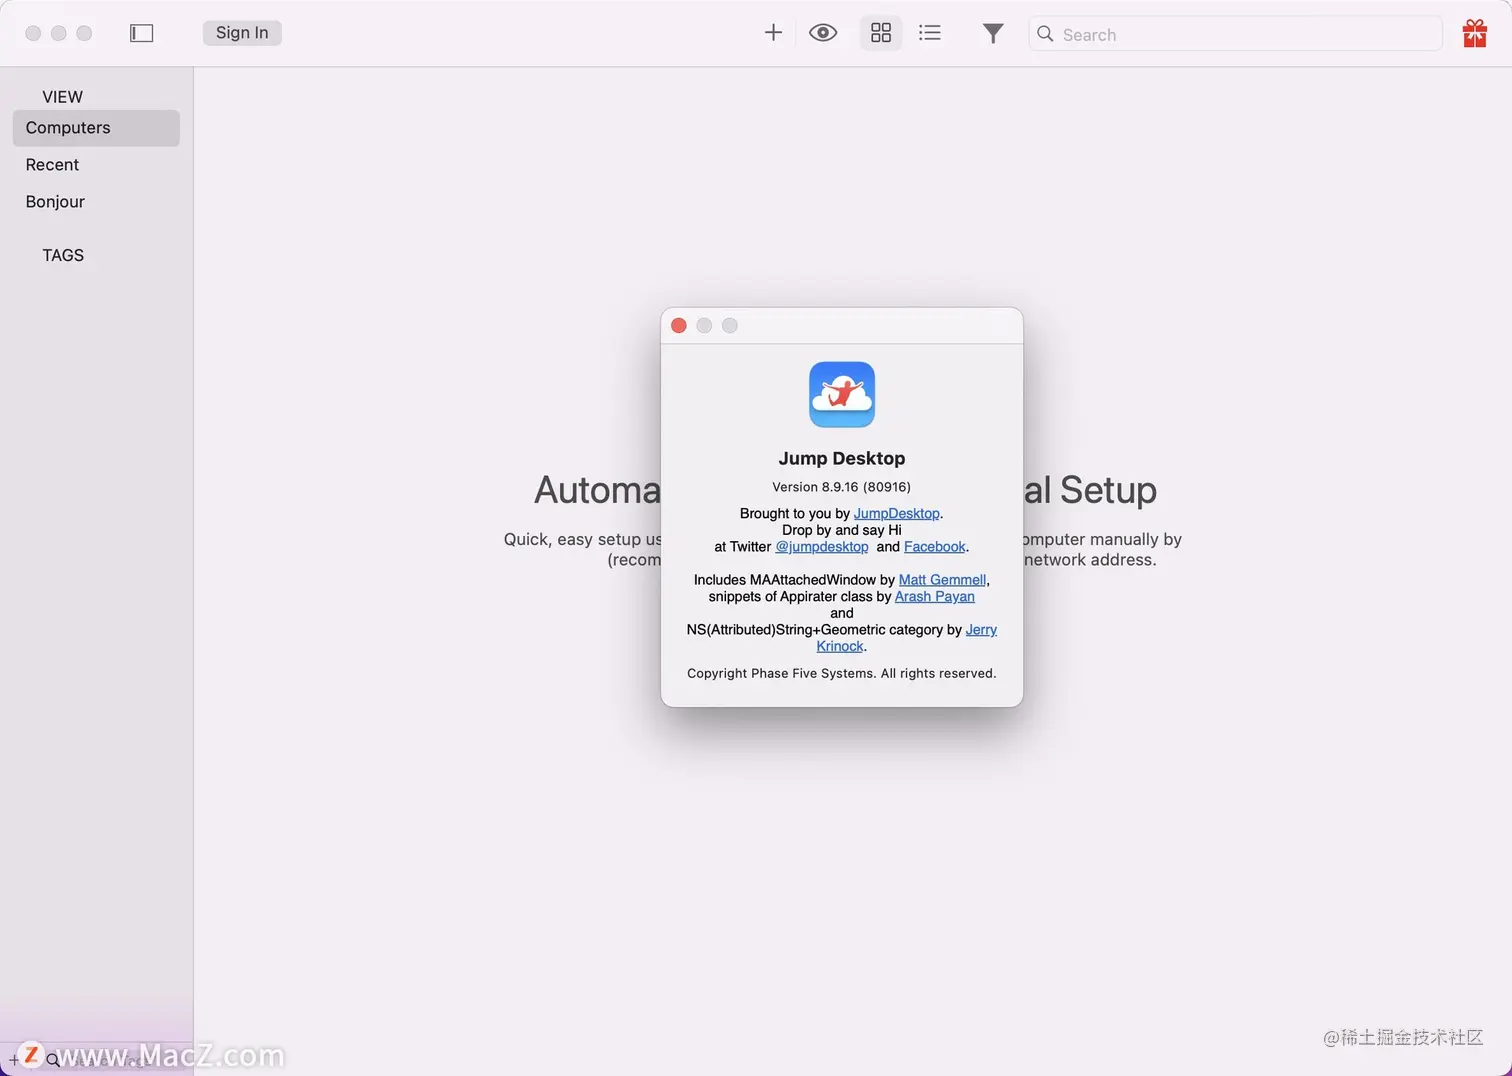Viewport: 1512px width, 1076px height.
Task: Open the Arash Payan link
Action: (935, 597)
